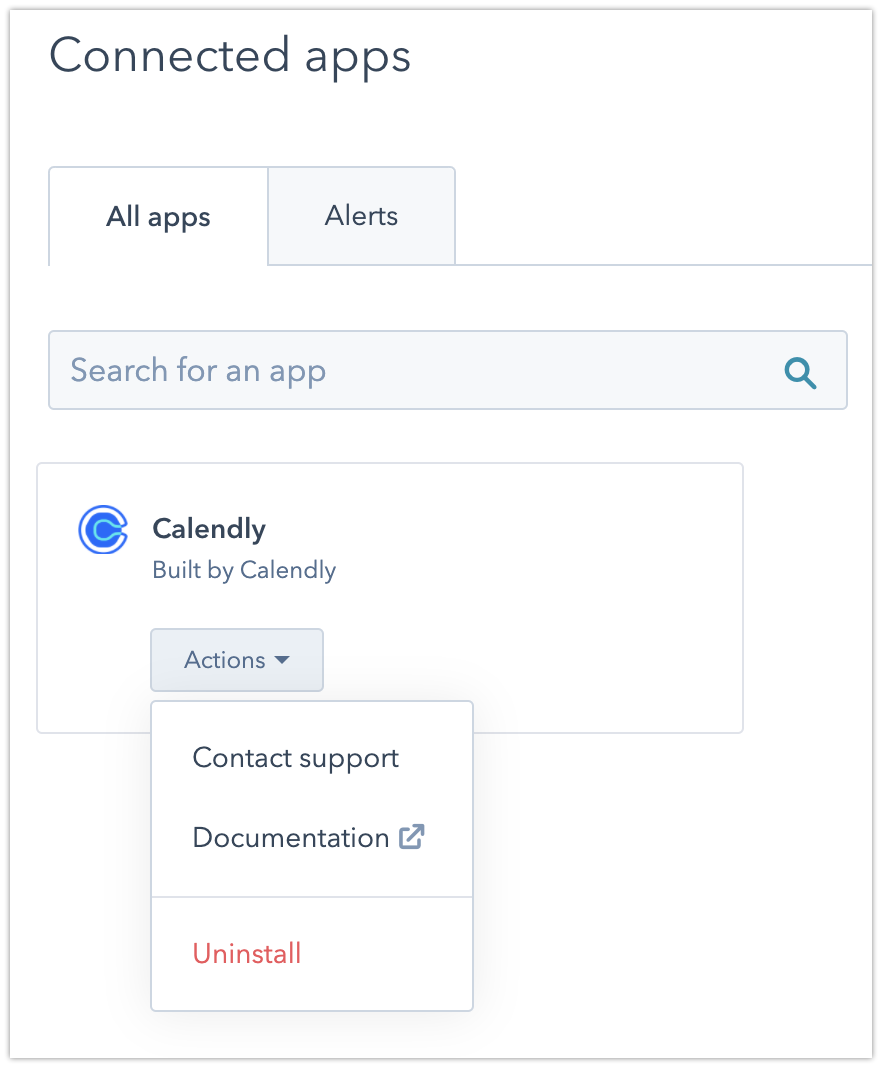Viewport: 882px width, 1068px height.
Task: Click the word Actions on the button
Action: (225, 660)
